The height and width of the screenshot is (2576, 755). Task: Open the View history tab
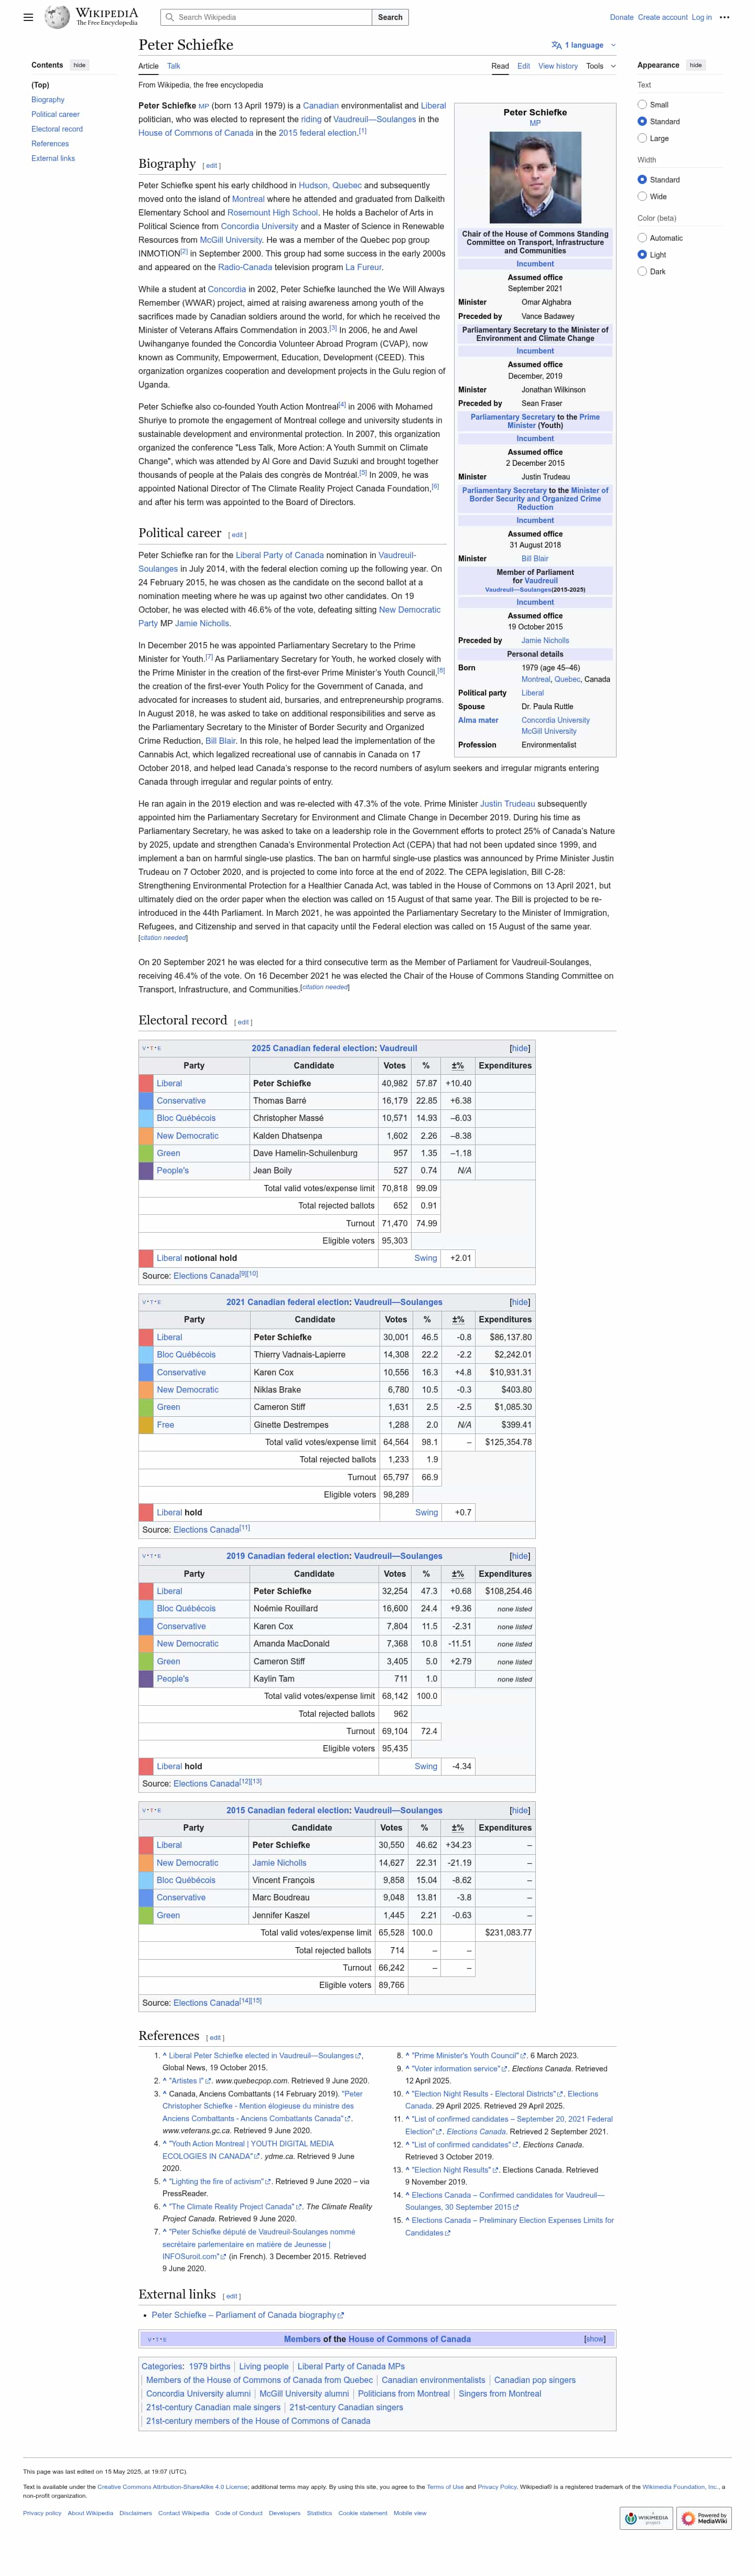click(557, 66)
